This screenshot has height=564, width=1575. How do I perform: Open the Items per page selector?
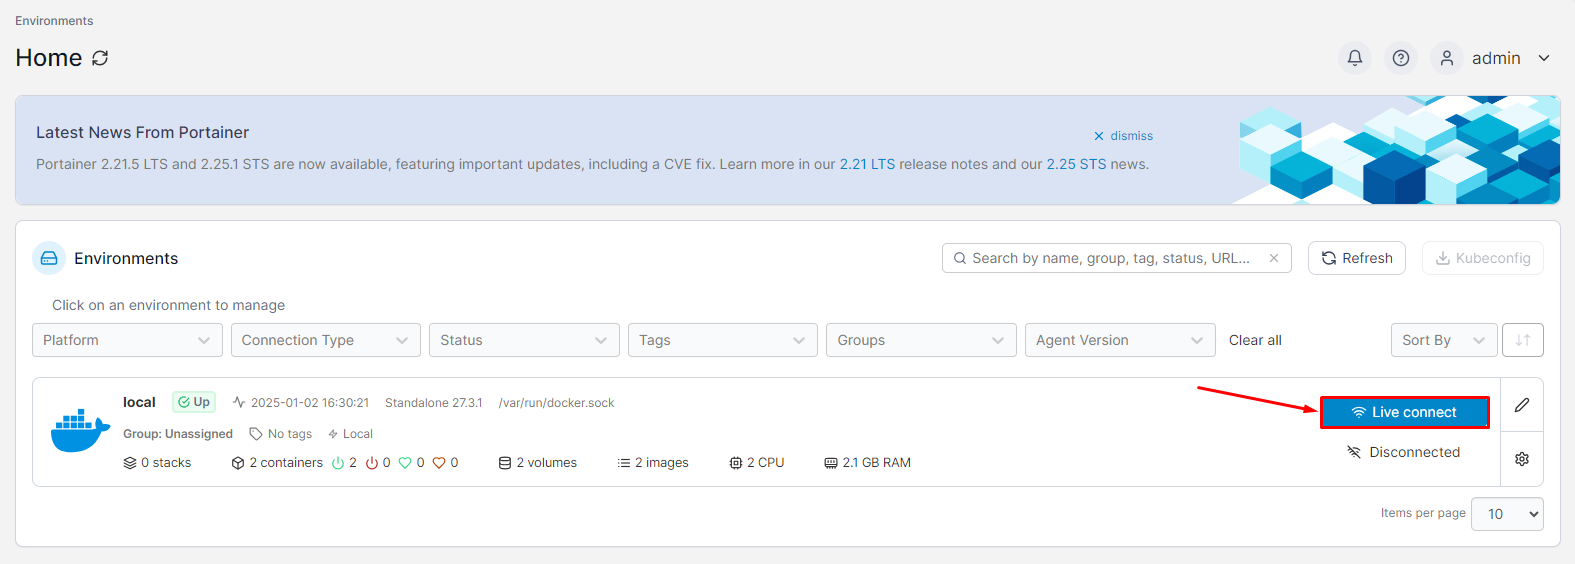coord(1507,514)
